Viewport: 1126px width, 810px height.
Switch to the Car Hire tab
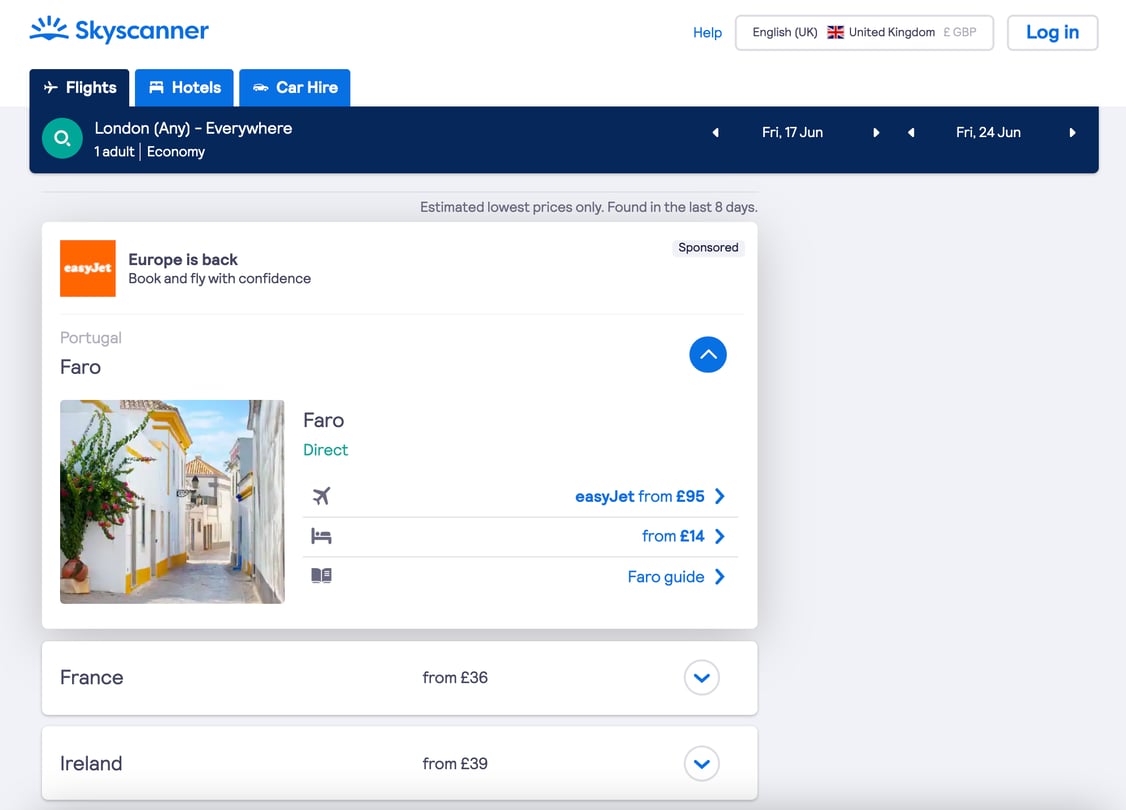click(x=294, y=88)
